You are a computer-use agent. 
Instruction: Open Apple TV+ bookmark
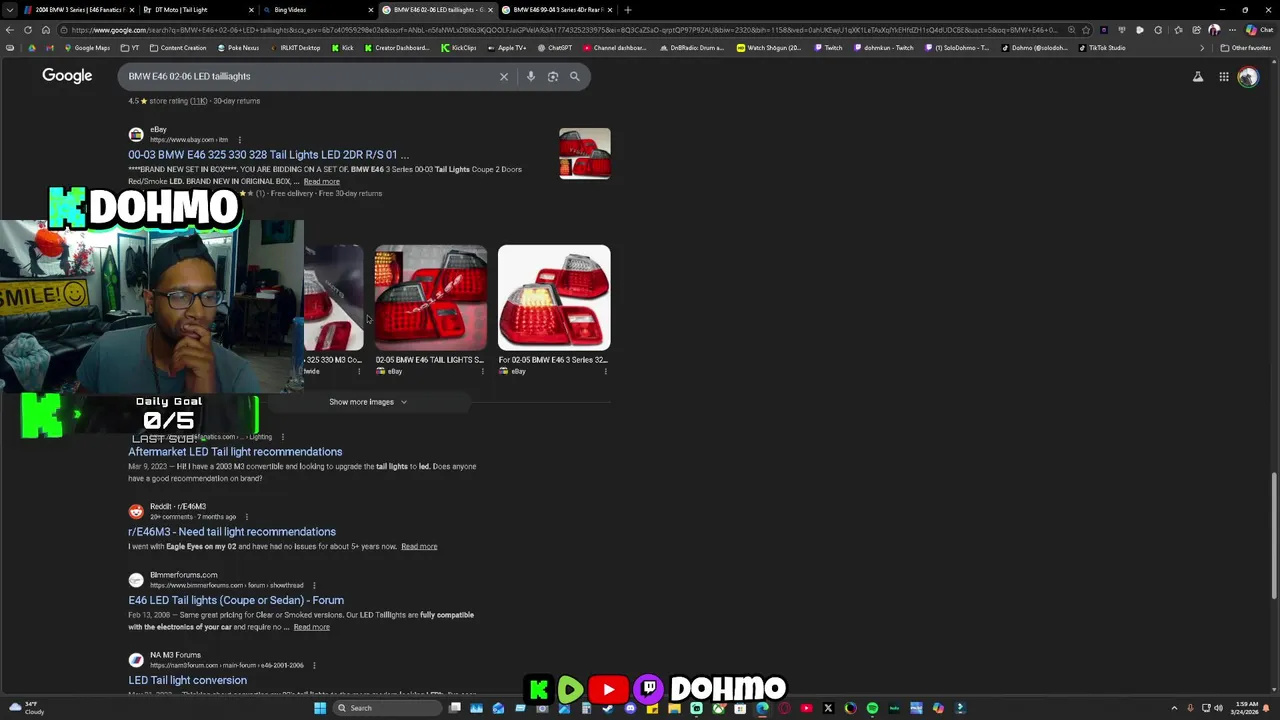pos(506,48)
